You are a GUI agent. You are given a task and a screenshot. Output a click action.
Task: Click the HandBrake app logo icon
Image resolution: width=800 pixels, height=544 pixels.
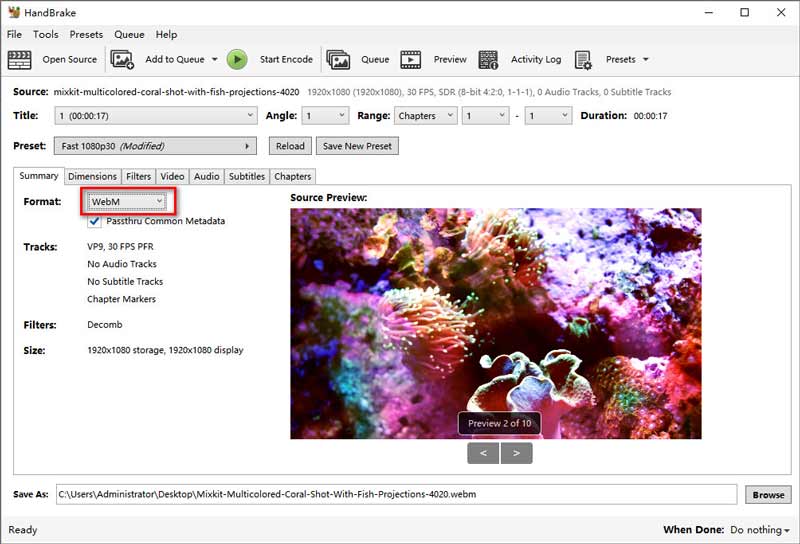(x=14, y=12)
